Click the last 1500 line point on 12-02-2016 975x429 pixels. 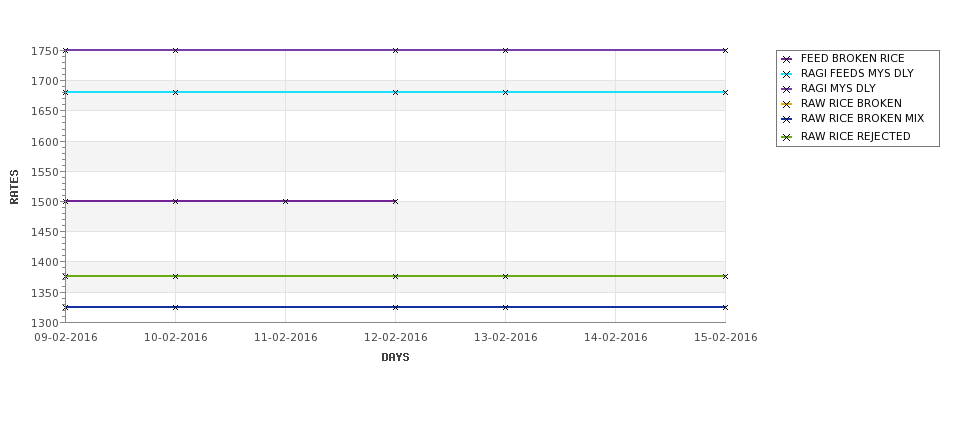coord(395,201)
